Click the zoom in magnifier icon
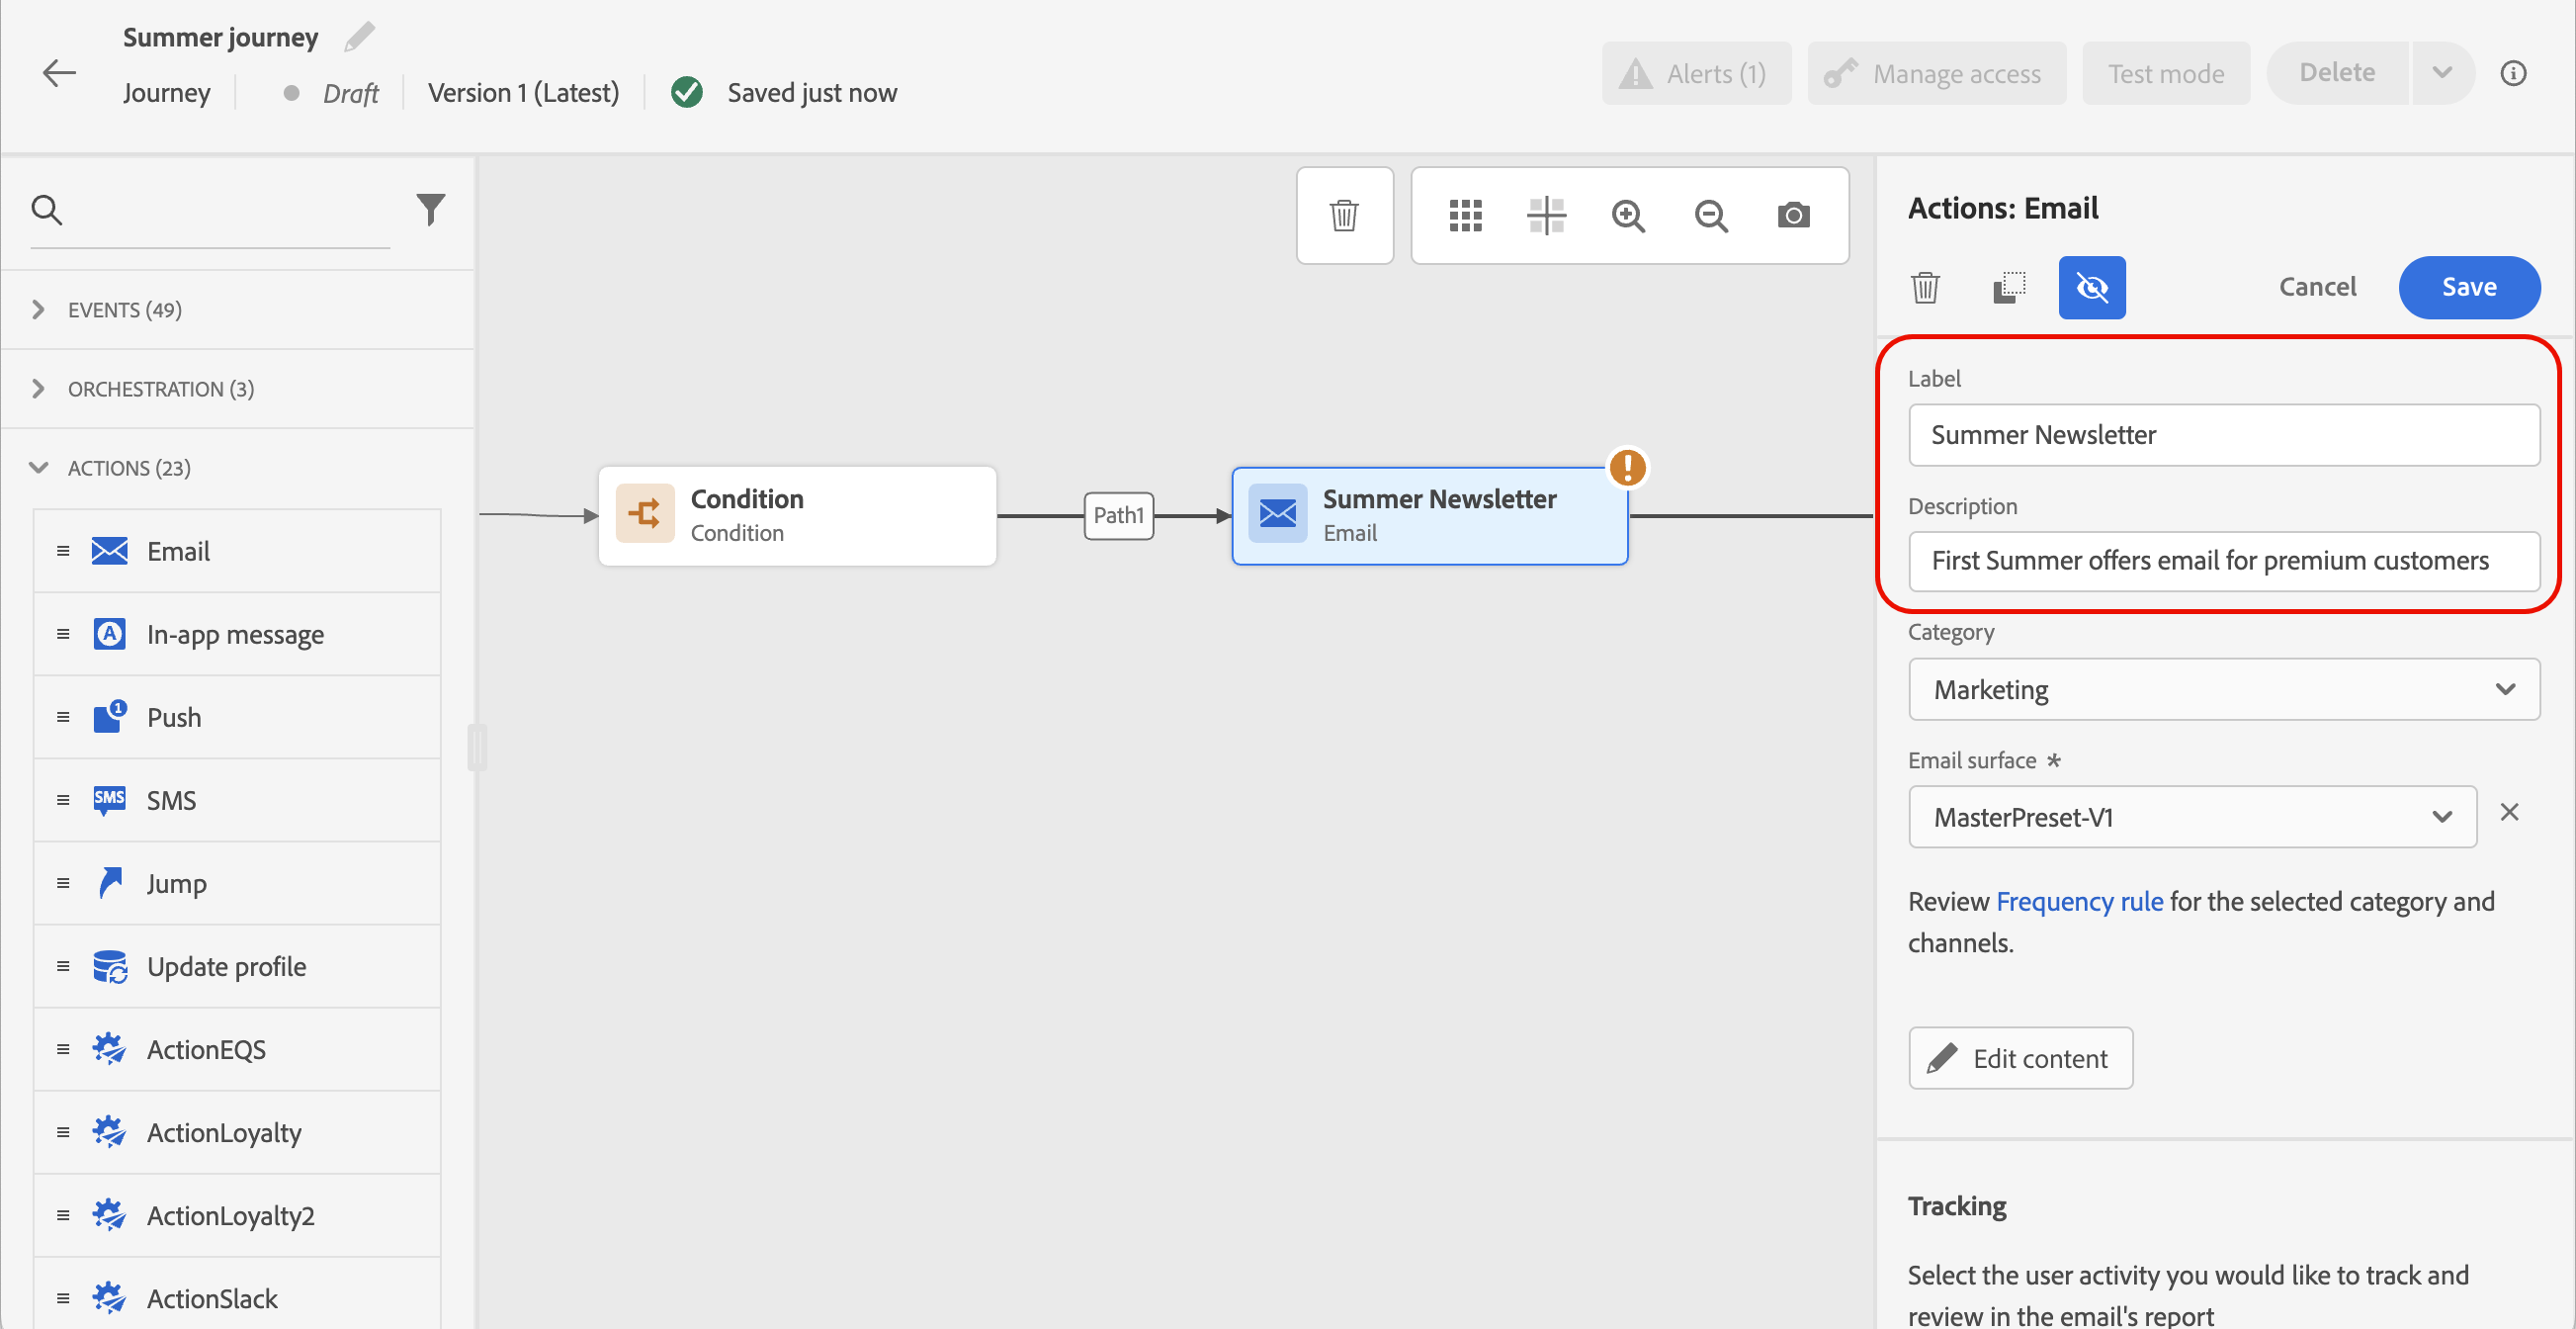This screenshot has height=1329, width=2576. (x=1628, y=215)
